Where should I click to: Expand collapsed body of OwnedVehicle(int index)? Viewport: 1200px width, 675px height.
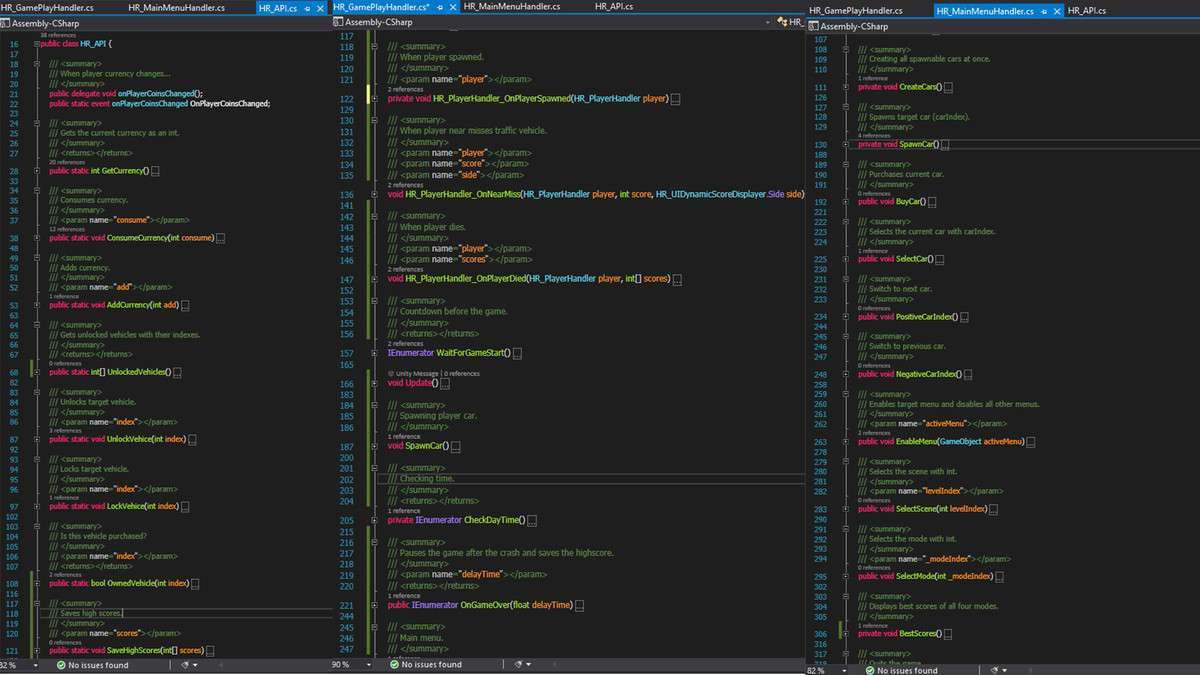(x=194, y=583)
